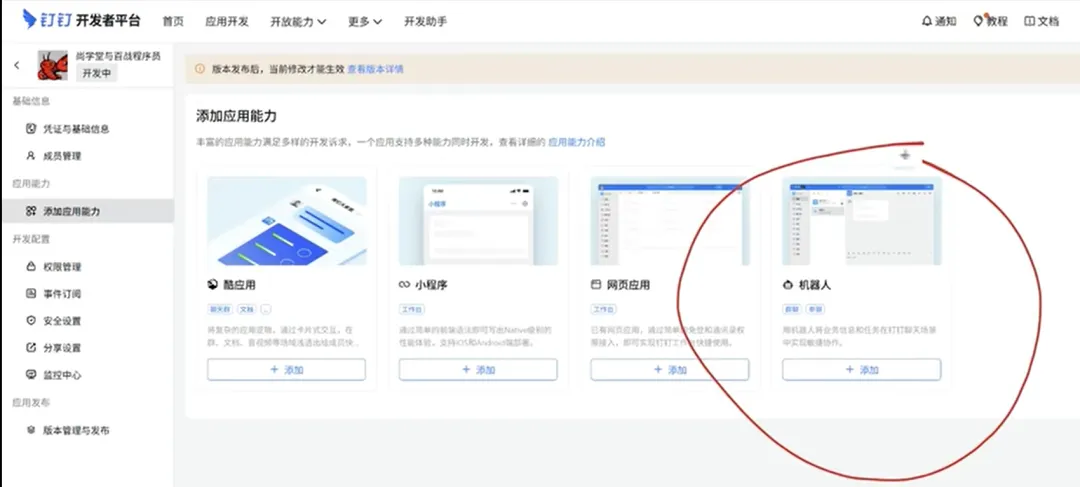This screenshot has width=1080, height=487.
Task: Click the 事件订阅 icon
Action: pyautogui.click(x=30, y=293)
